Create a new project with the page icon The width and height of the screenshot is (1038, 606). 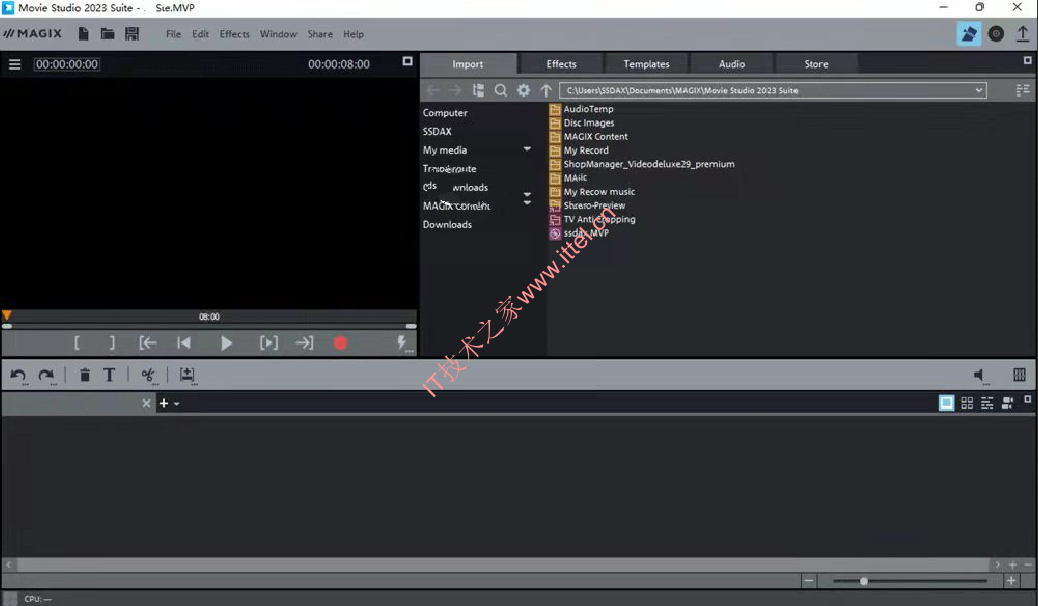coord(83,34)
